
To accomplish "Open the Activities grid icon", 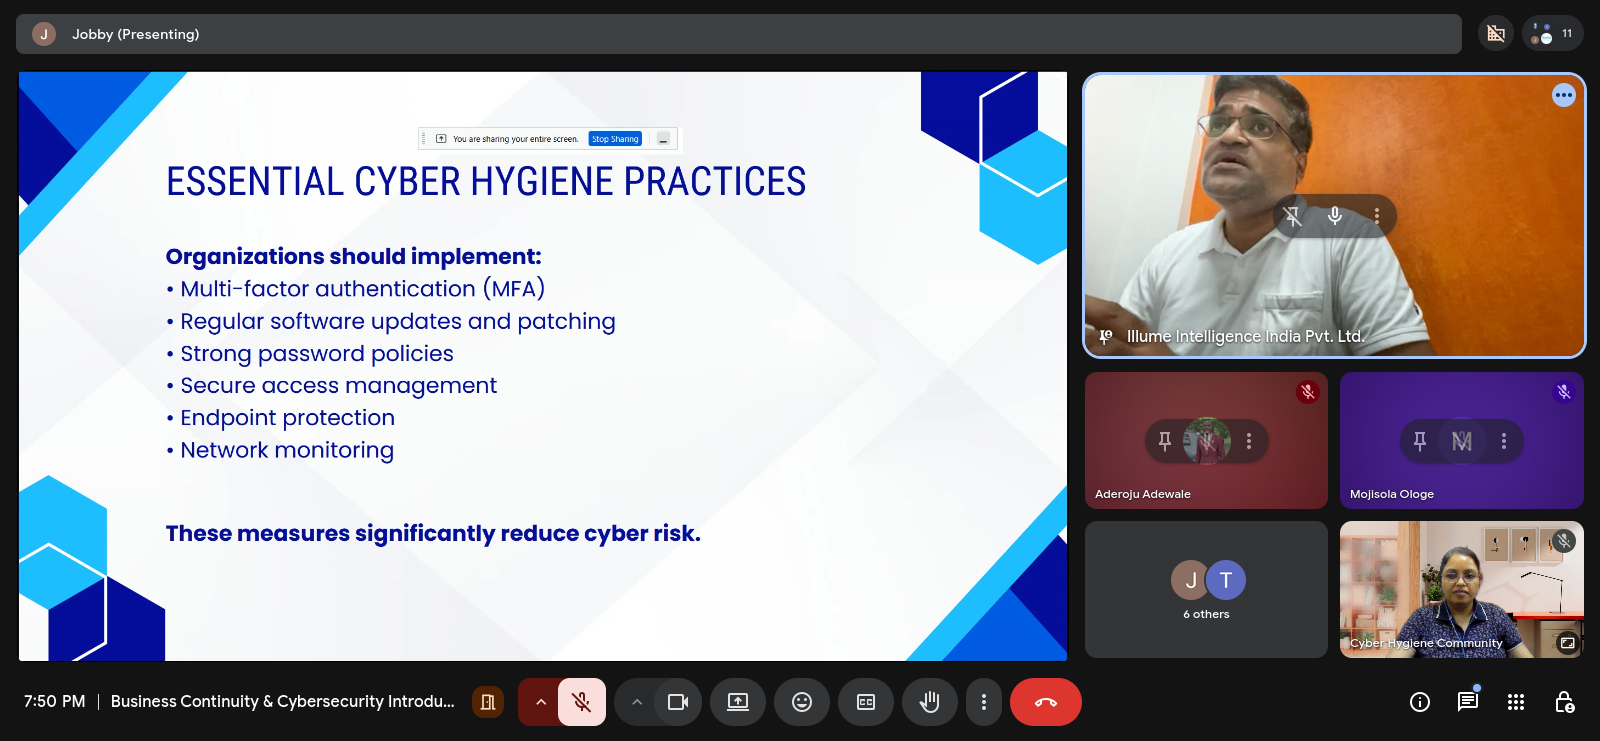I will click(x=1516, y=702).
